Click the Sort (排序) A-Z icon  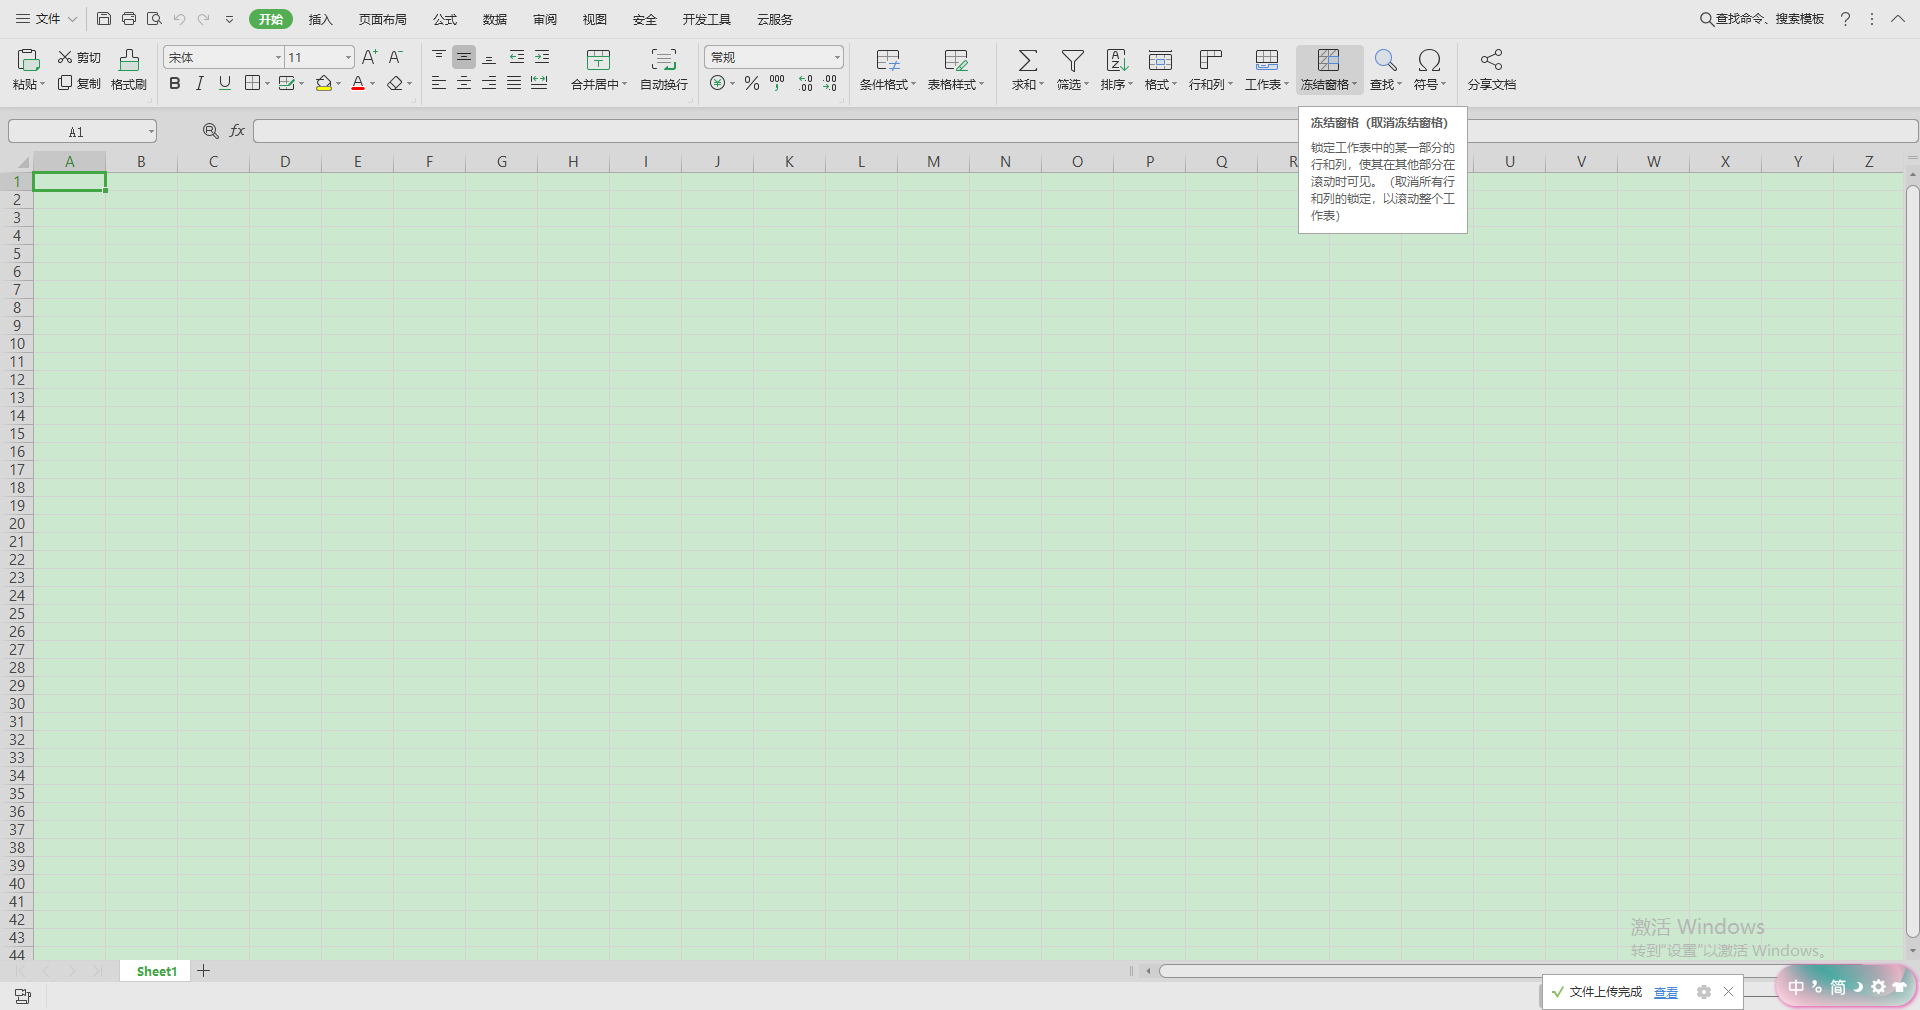[1116, 60]
